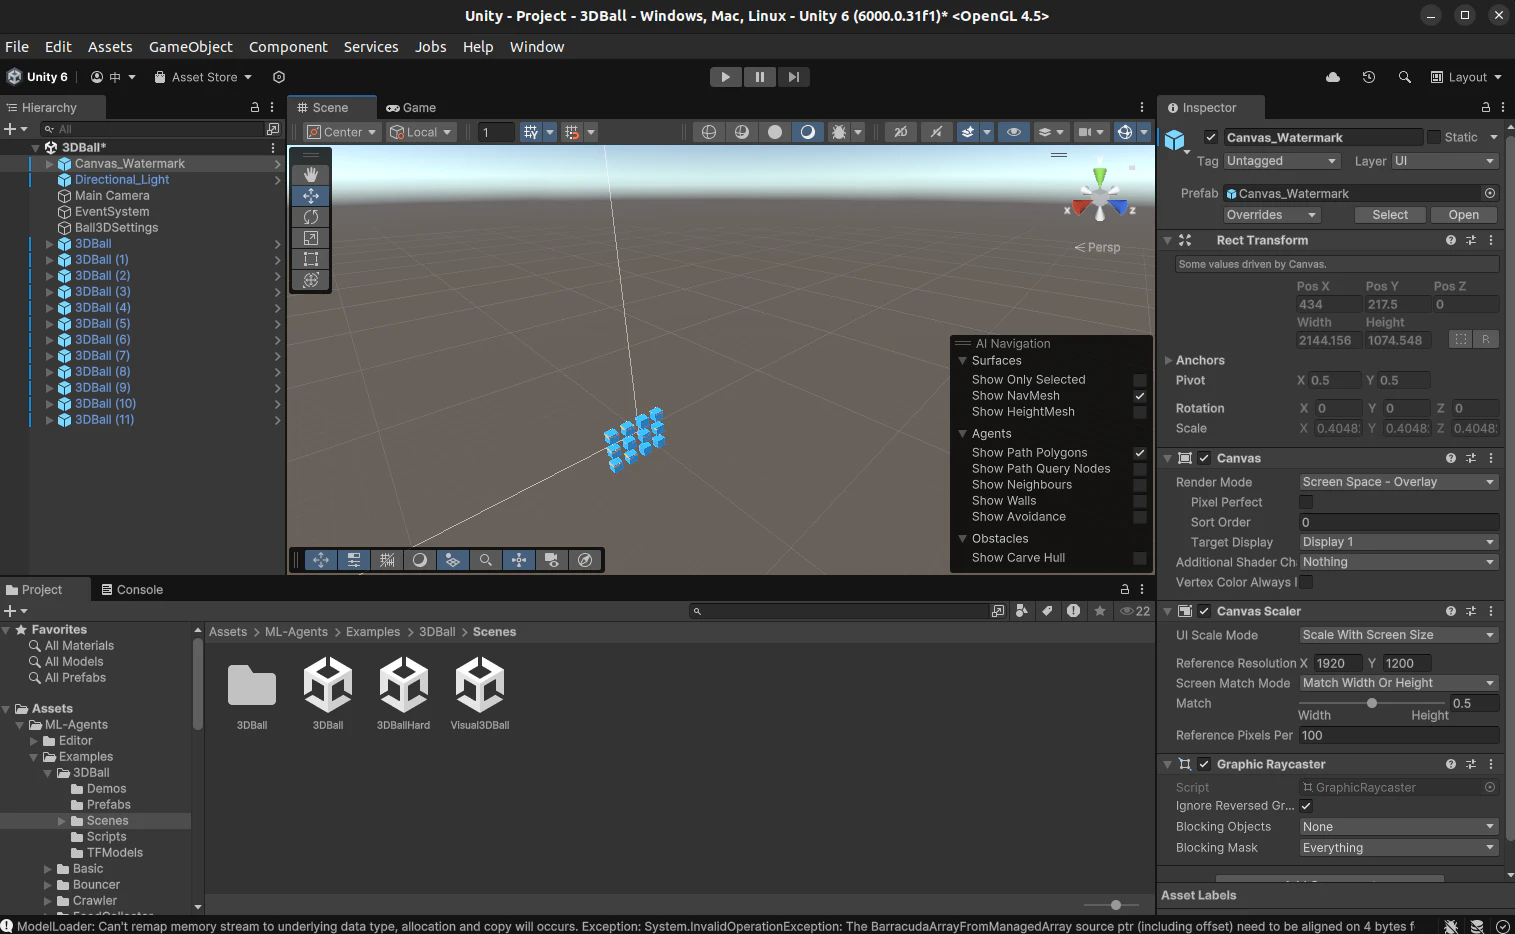Select the Rotate tool in scene
1515x934 pixels.
point(311,217)
